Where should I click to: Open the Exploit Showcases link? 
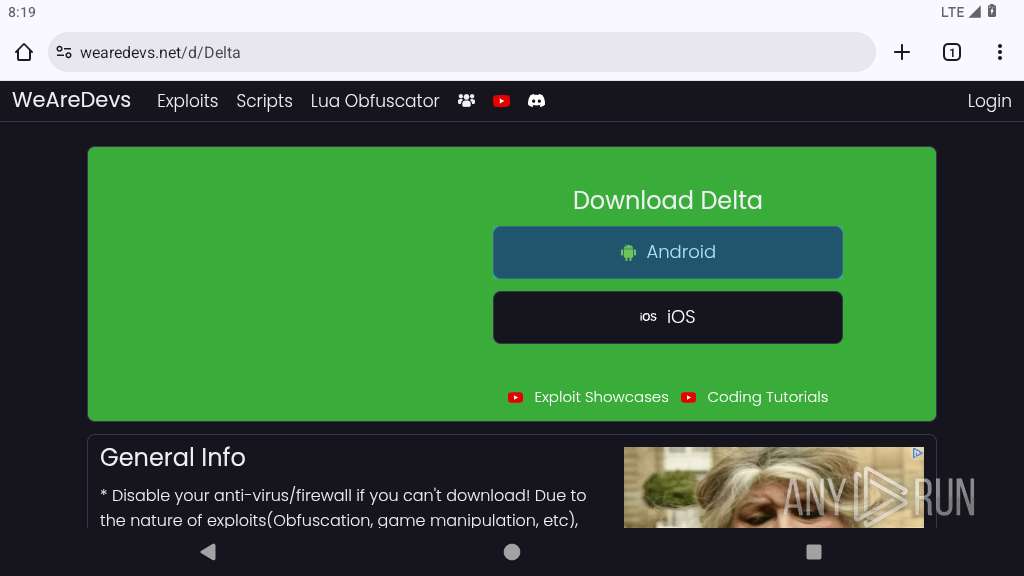point(588,397)
